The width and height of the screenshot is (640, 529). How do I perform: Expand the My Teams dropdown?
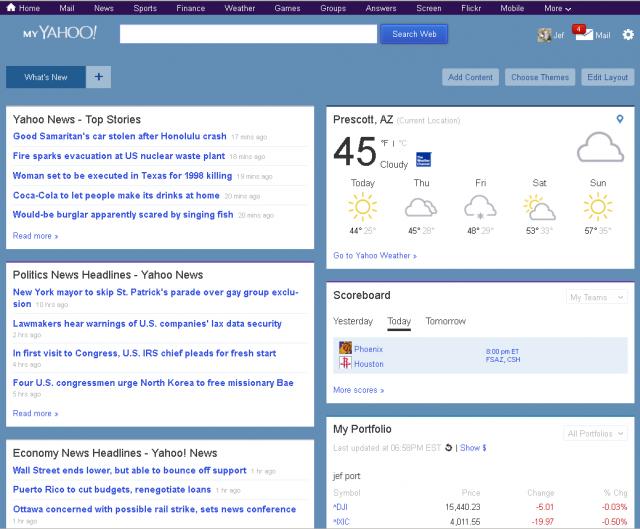pos(596,297)
